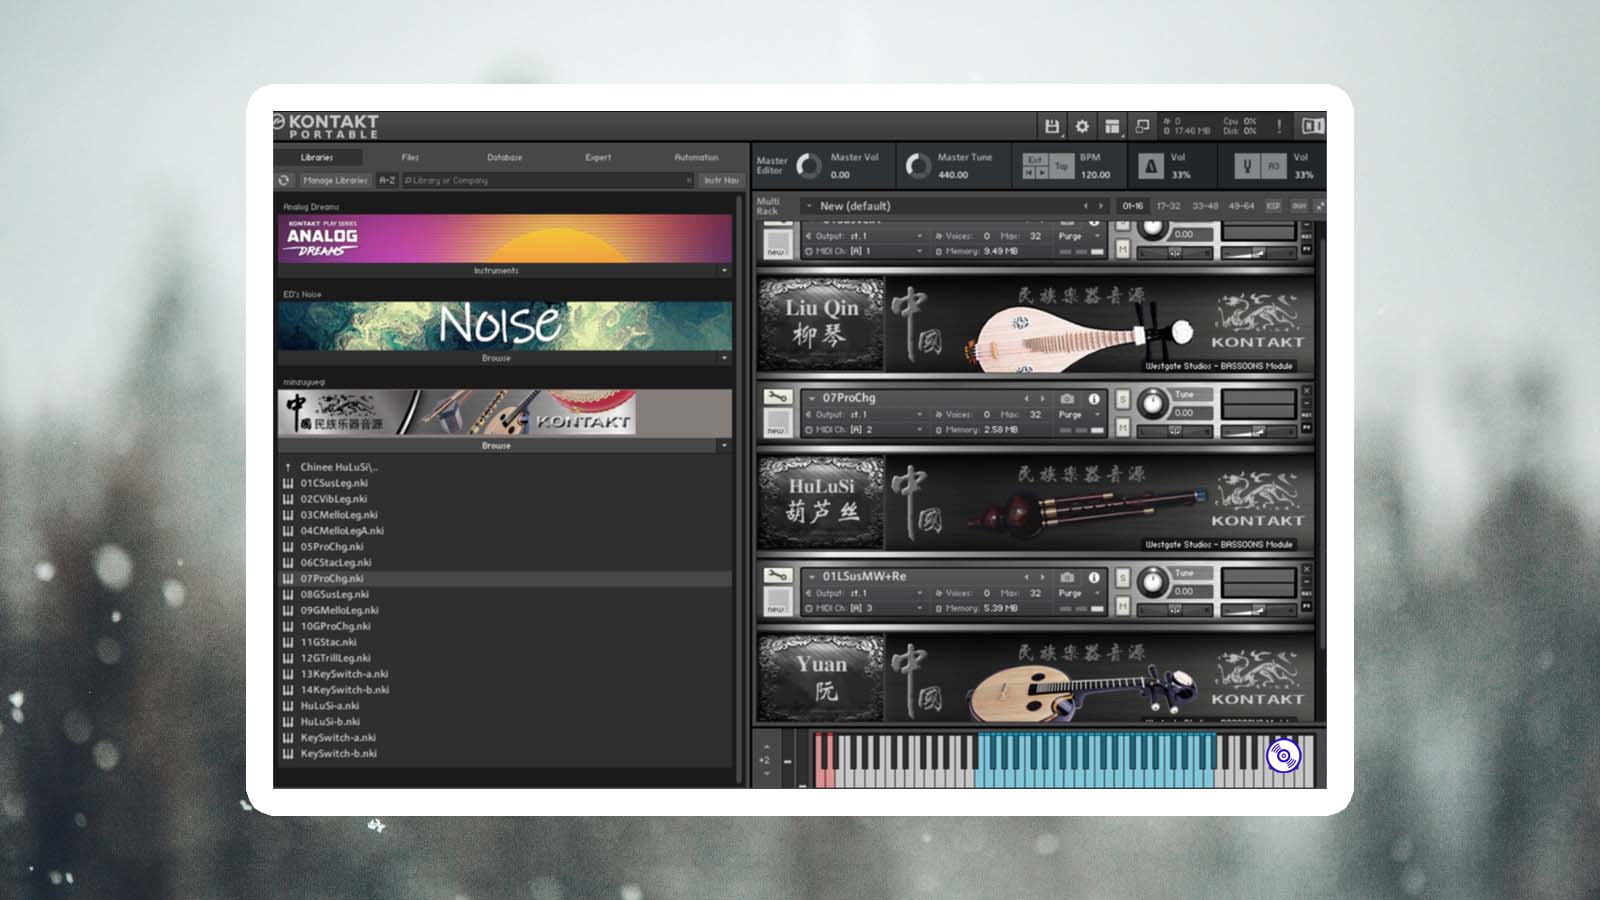This screenshot has height=900, width=1600.
Task: Show info icon for 07ProChg instrument
Action: pyautogui.click(x=1094, y=398)
